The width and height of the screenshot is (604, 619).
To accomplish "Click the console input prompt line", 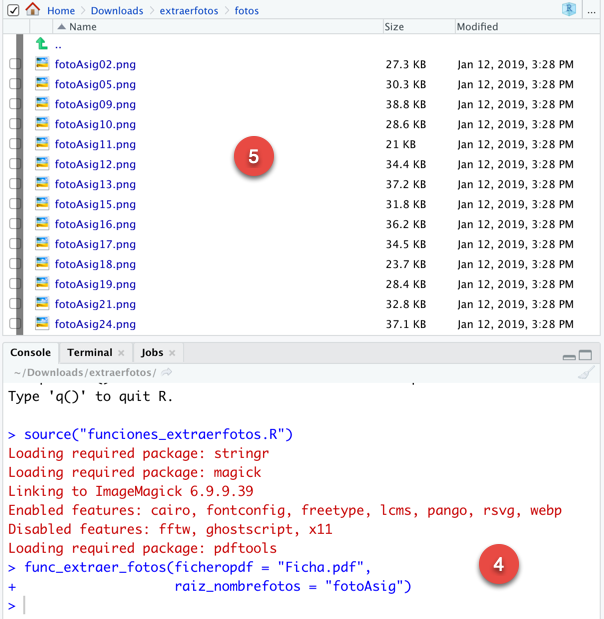I will pyautogui.click(x=302, y=606).
